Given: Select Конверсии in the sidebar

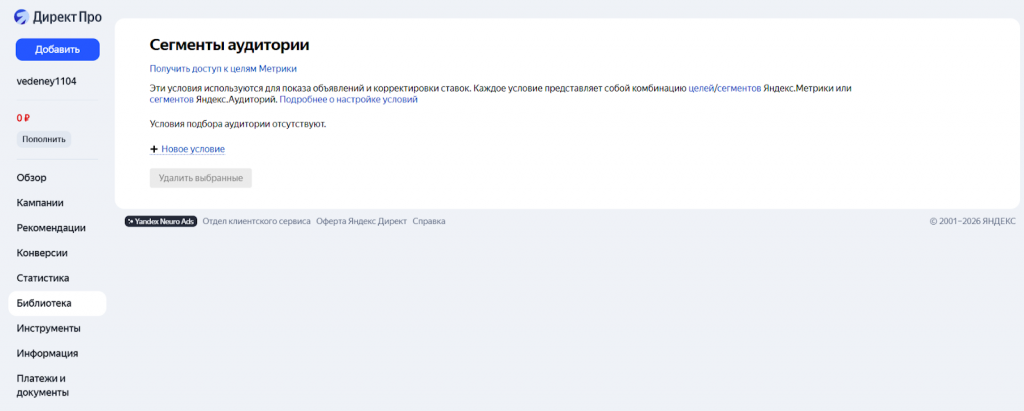Looking at the screenshot, I should (42, 253).
